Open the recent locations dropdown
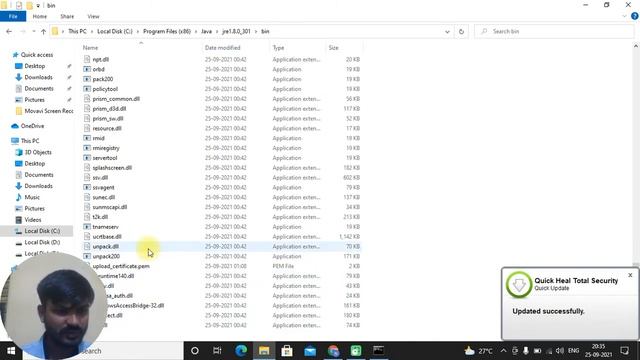 (x=33, y=31)
